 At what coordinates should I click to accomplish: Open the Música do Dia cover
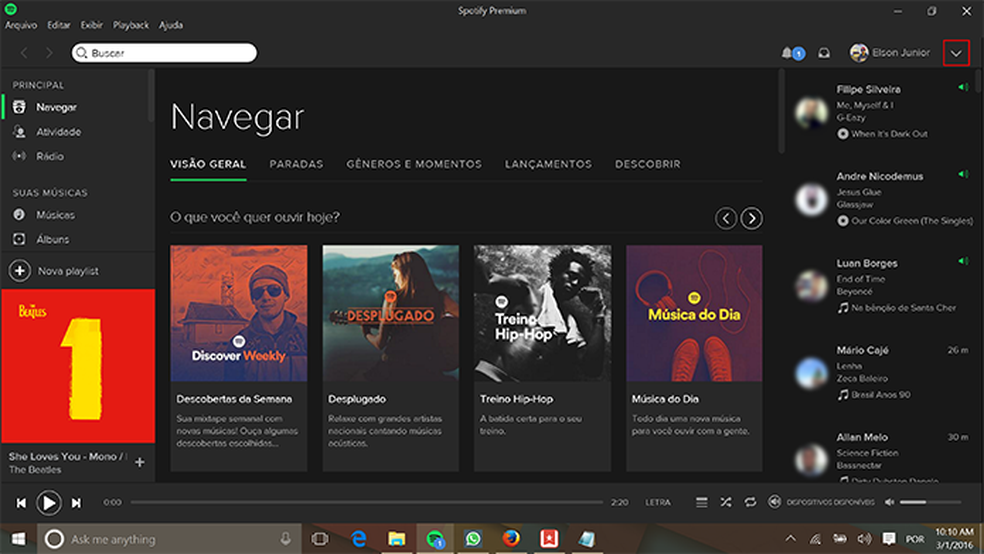click(694, 313)
